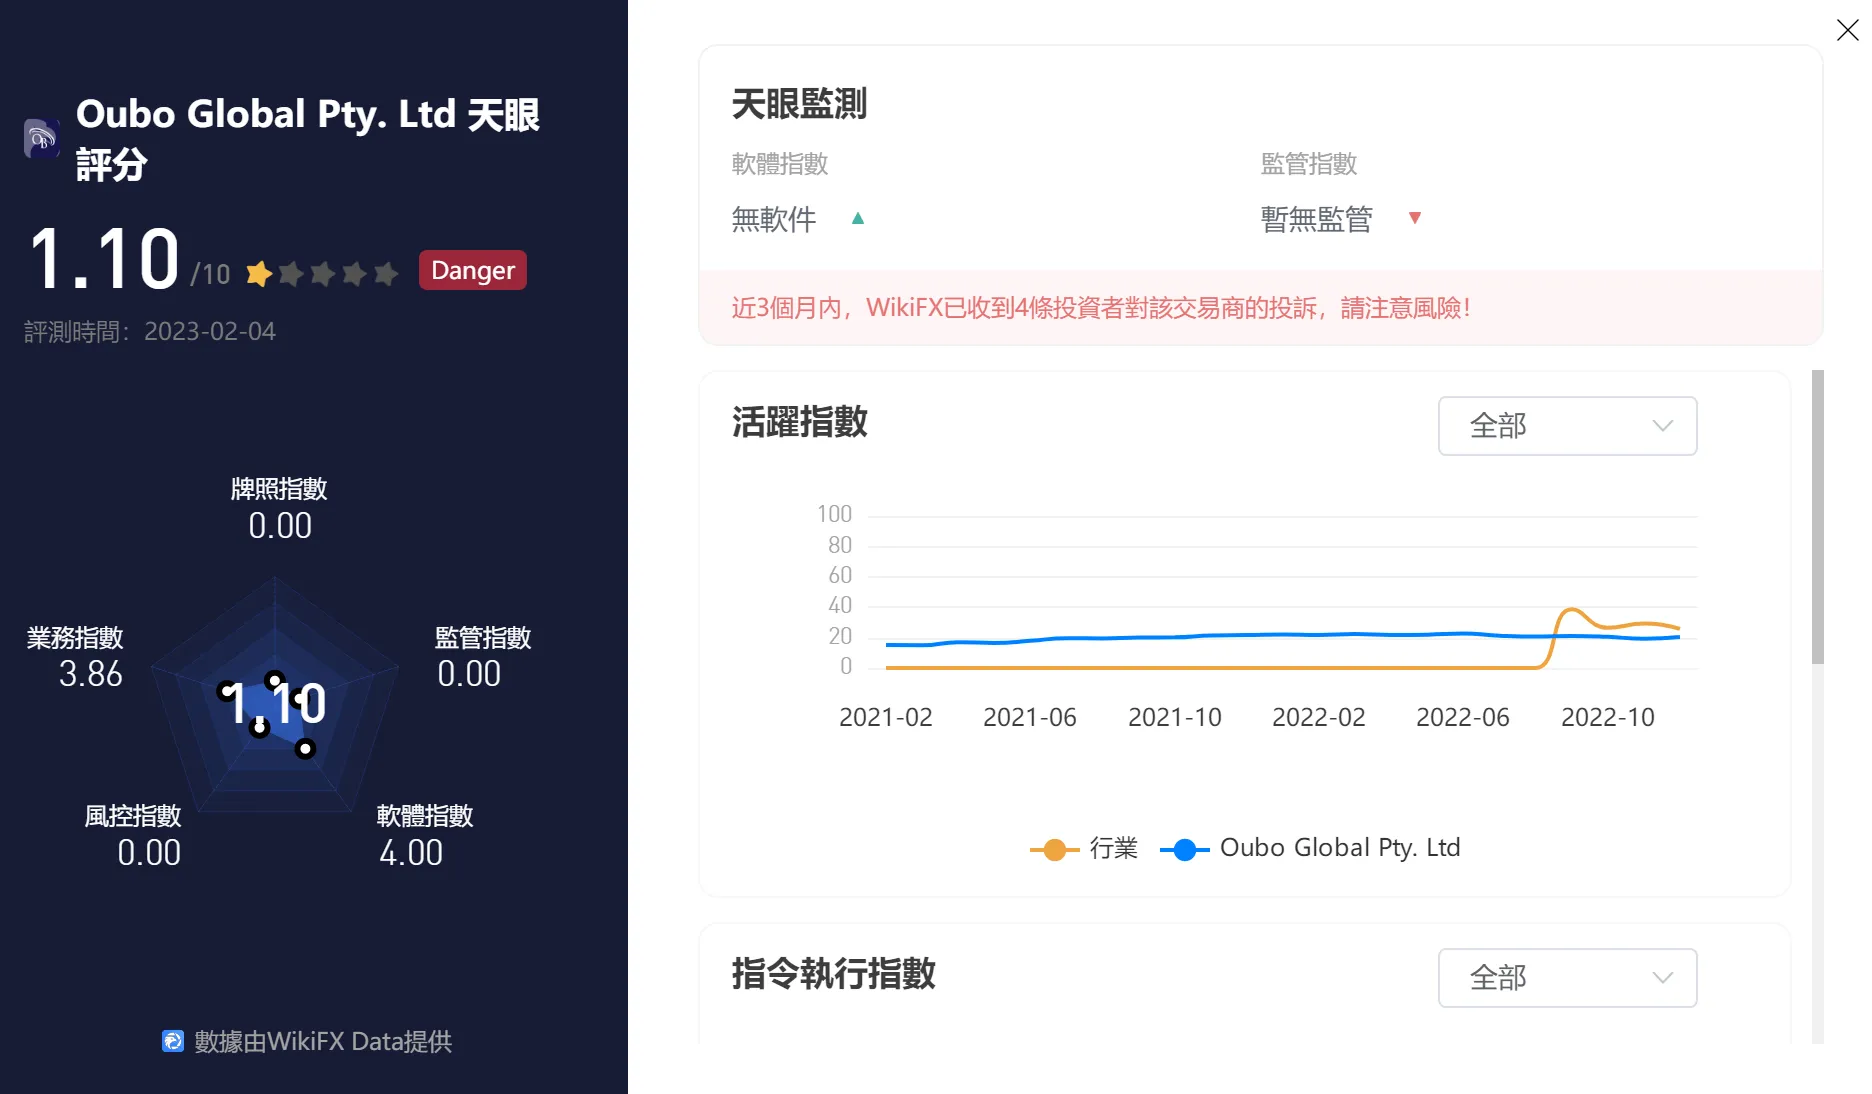
Task: Click the Oubo Global broker logo icon
Action: tap(41, 138)
